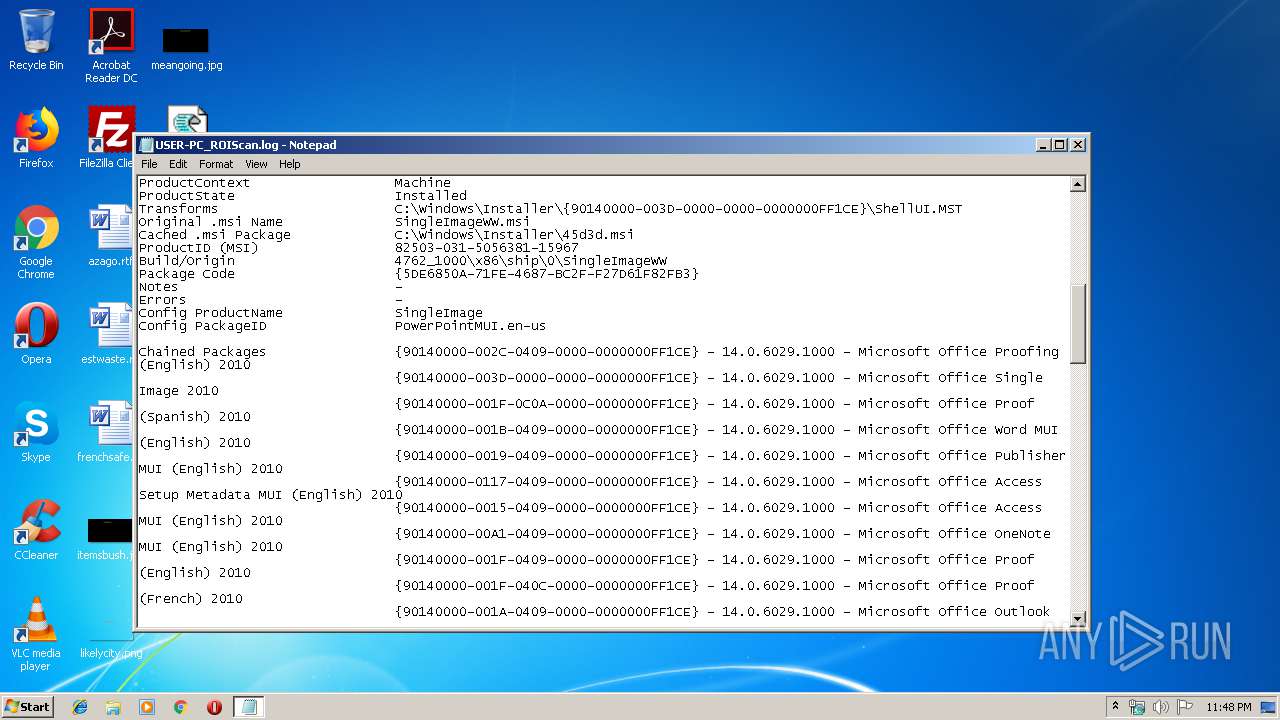Open Chrome from the taskbar
The height and width of the screenshot is (720, 1280).
[180, 707]
